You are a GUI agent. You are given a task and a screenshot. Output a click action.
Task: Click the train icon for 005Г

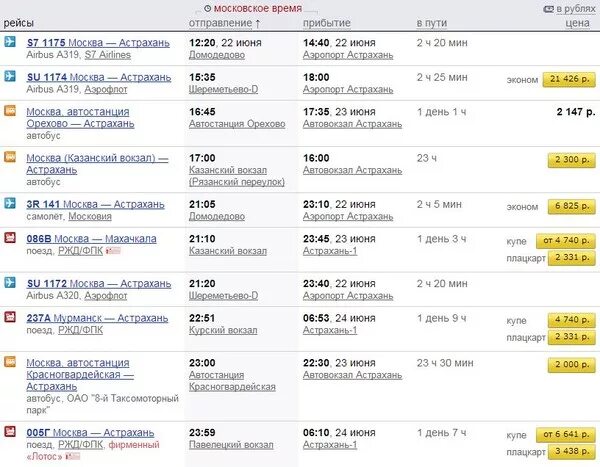coord(10,431)
